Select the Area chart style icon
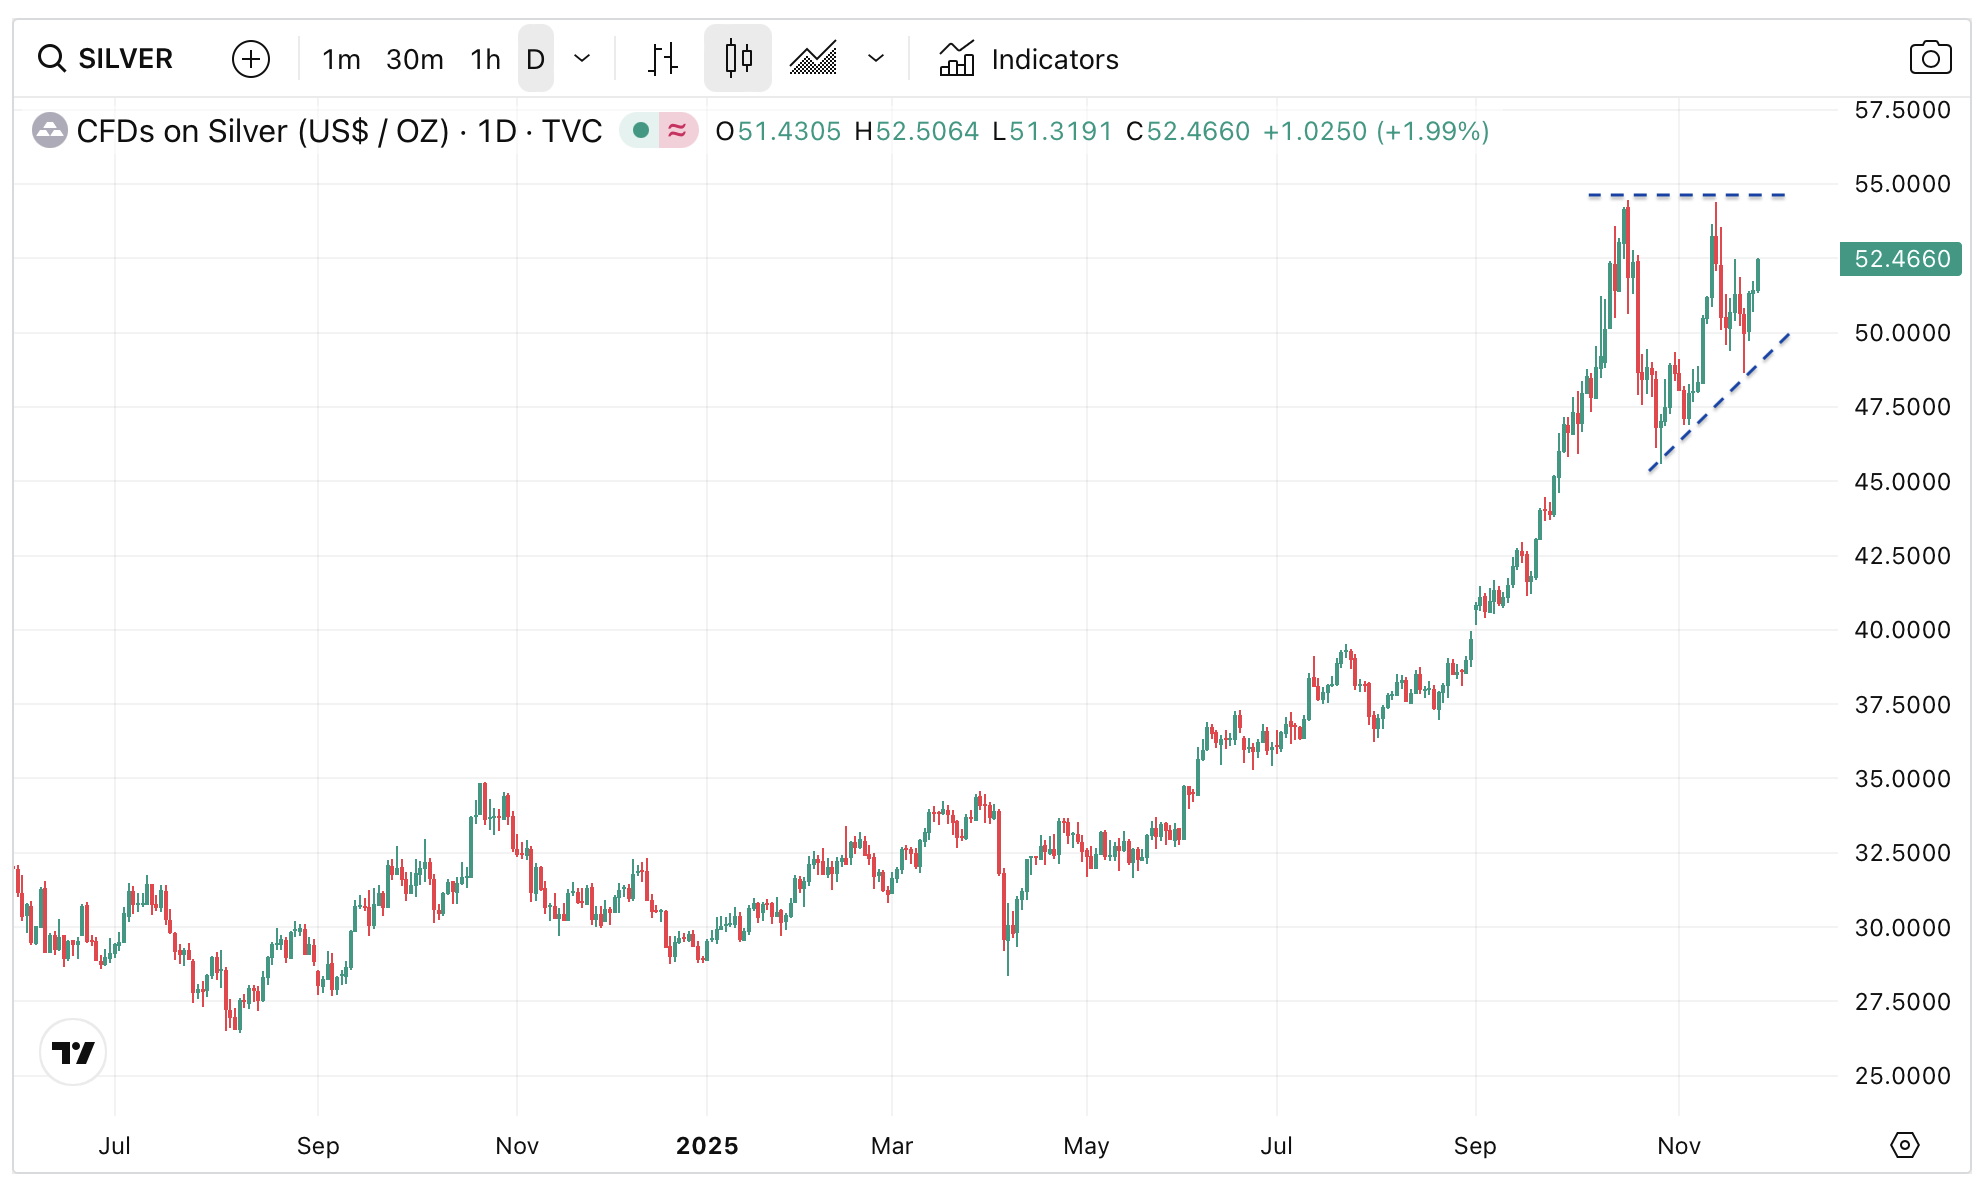This screenshot has height=1186, width=1984. click(813, 59)
